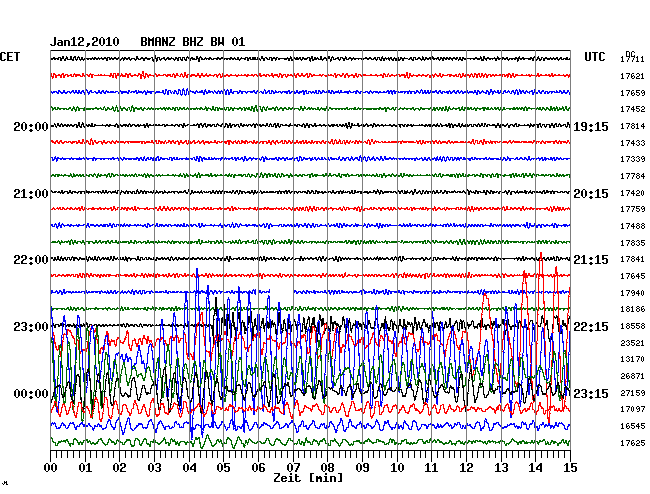
Task: Click the amplitude value '17841'
Action: (x=633, y=259)
